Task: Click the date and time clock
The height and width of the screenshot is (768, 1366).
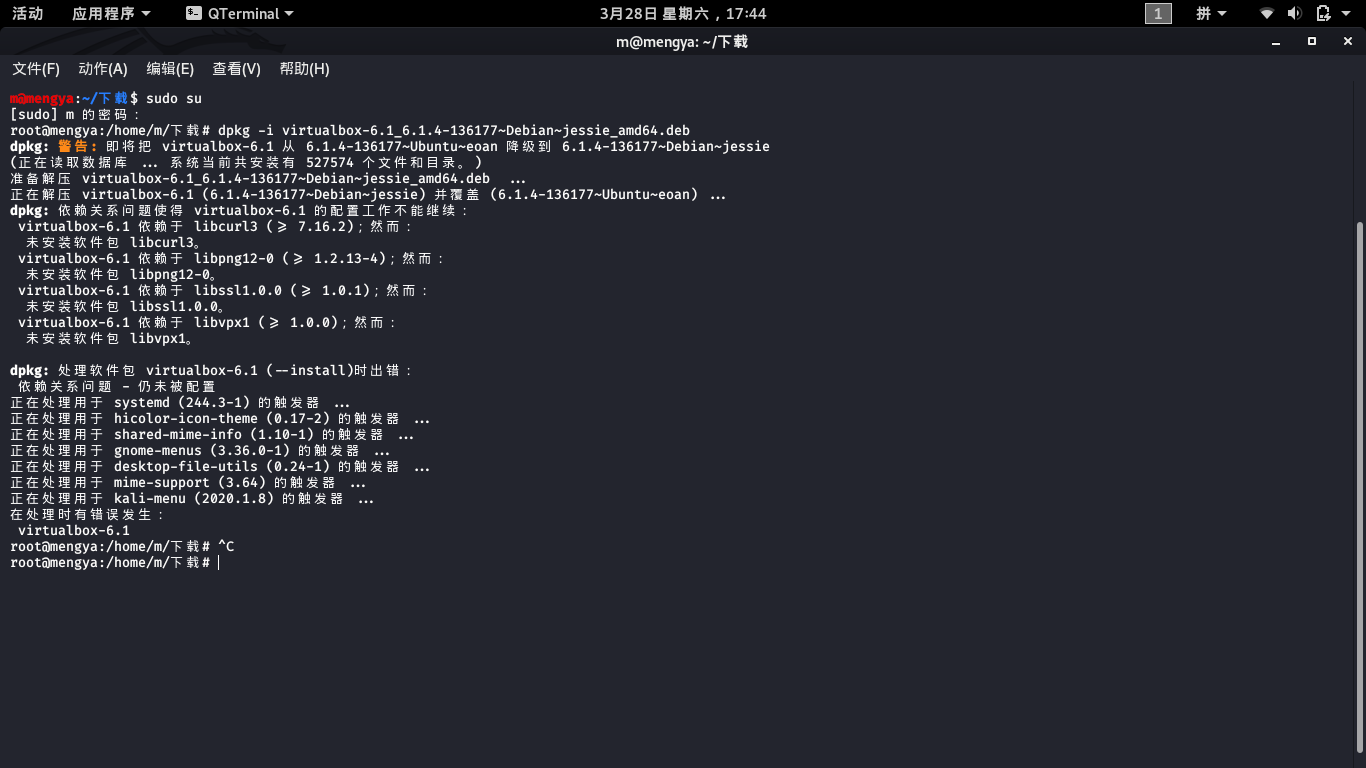Action: click(x=683, y=14)
